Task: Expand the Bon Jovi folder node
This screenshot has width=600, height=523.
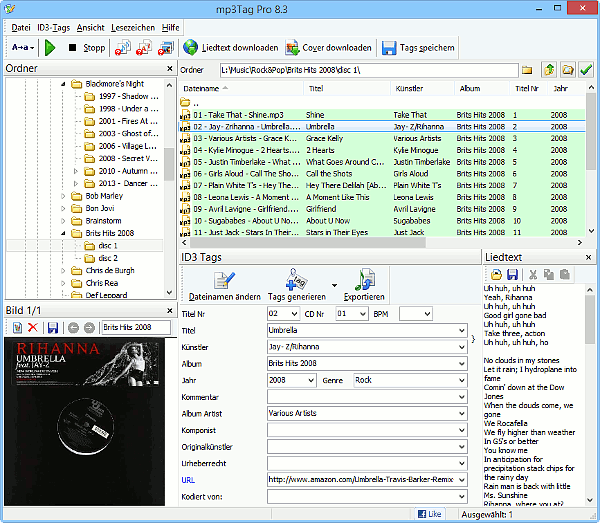Action: click(x=63, y=209)
